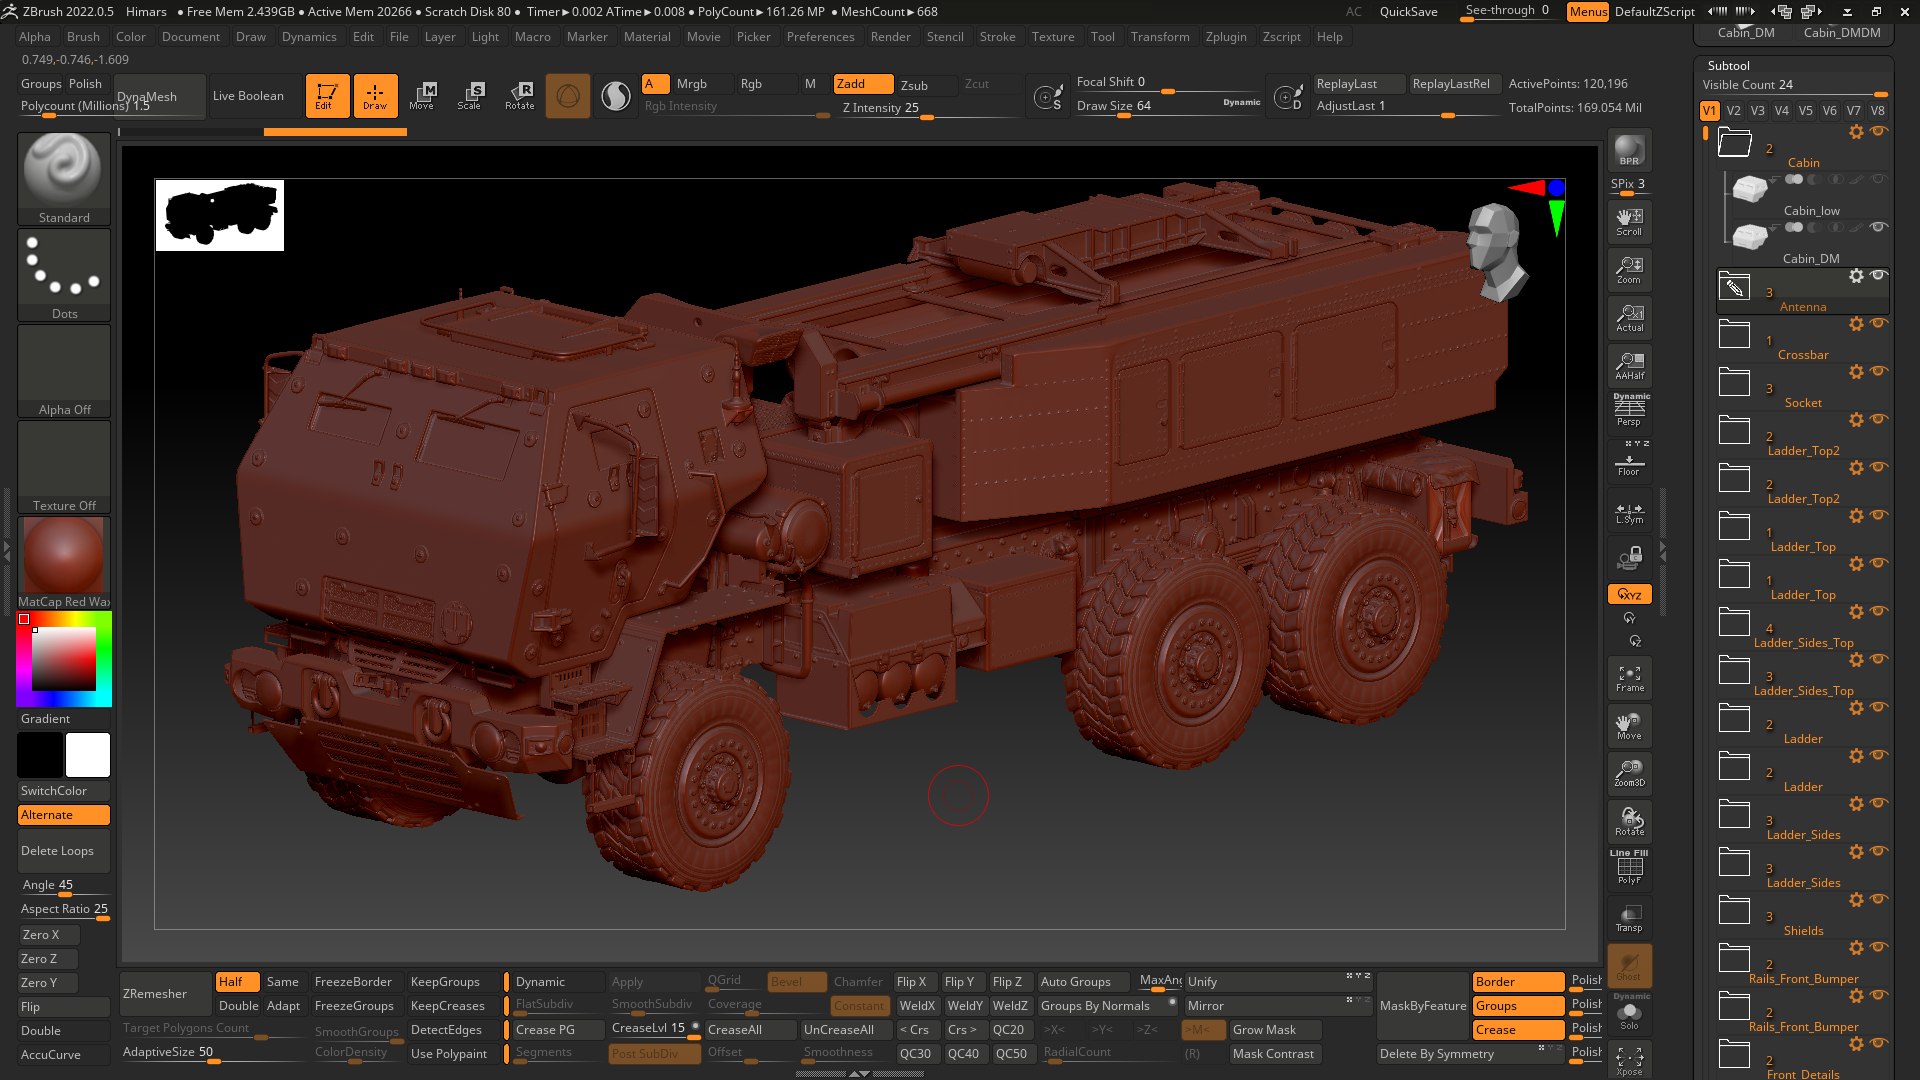This screenshot has width=1920, height=1080.
Task: Click the ZRemesher button
Action: [x=165, y=994]
